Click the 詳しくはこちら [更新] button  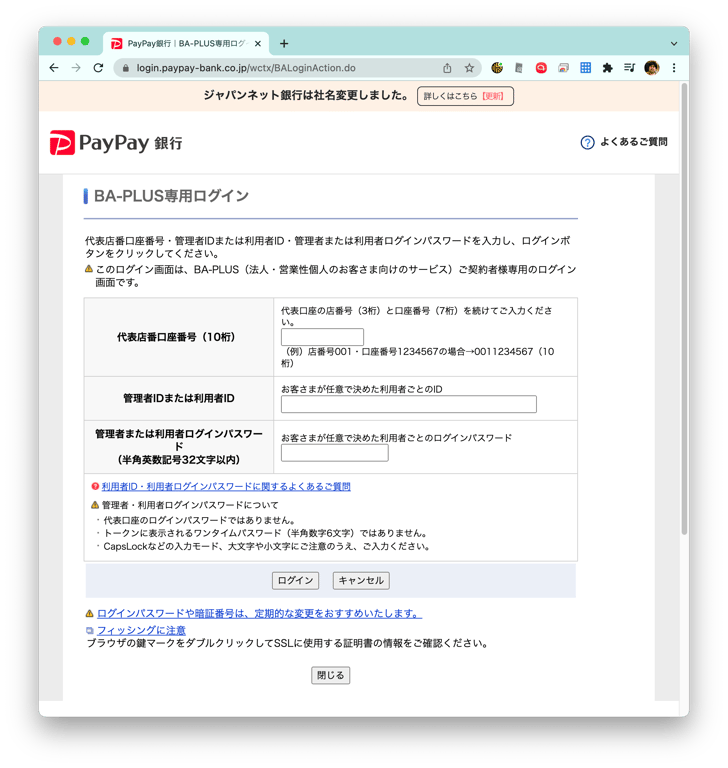click(465, 96)
